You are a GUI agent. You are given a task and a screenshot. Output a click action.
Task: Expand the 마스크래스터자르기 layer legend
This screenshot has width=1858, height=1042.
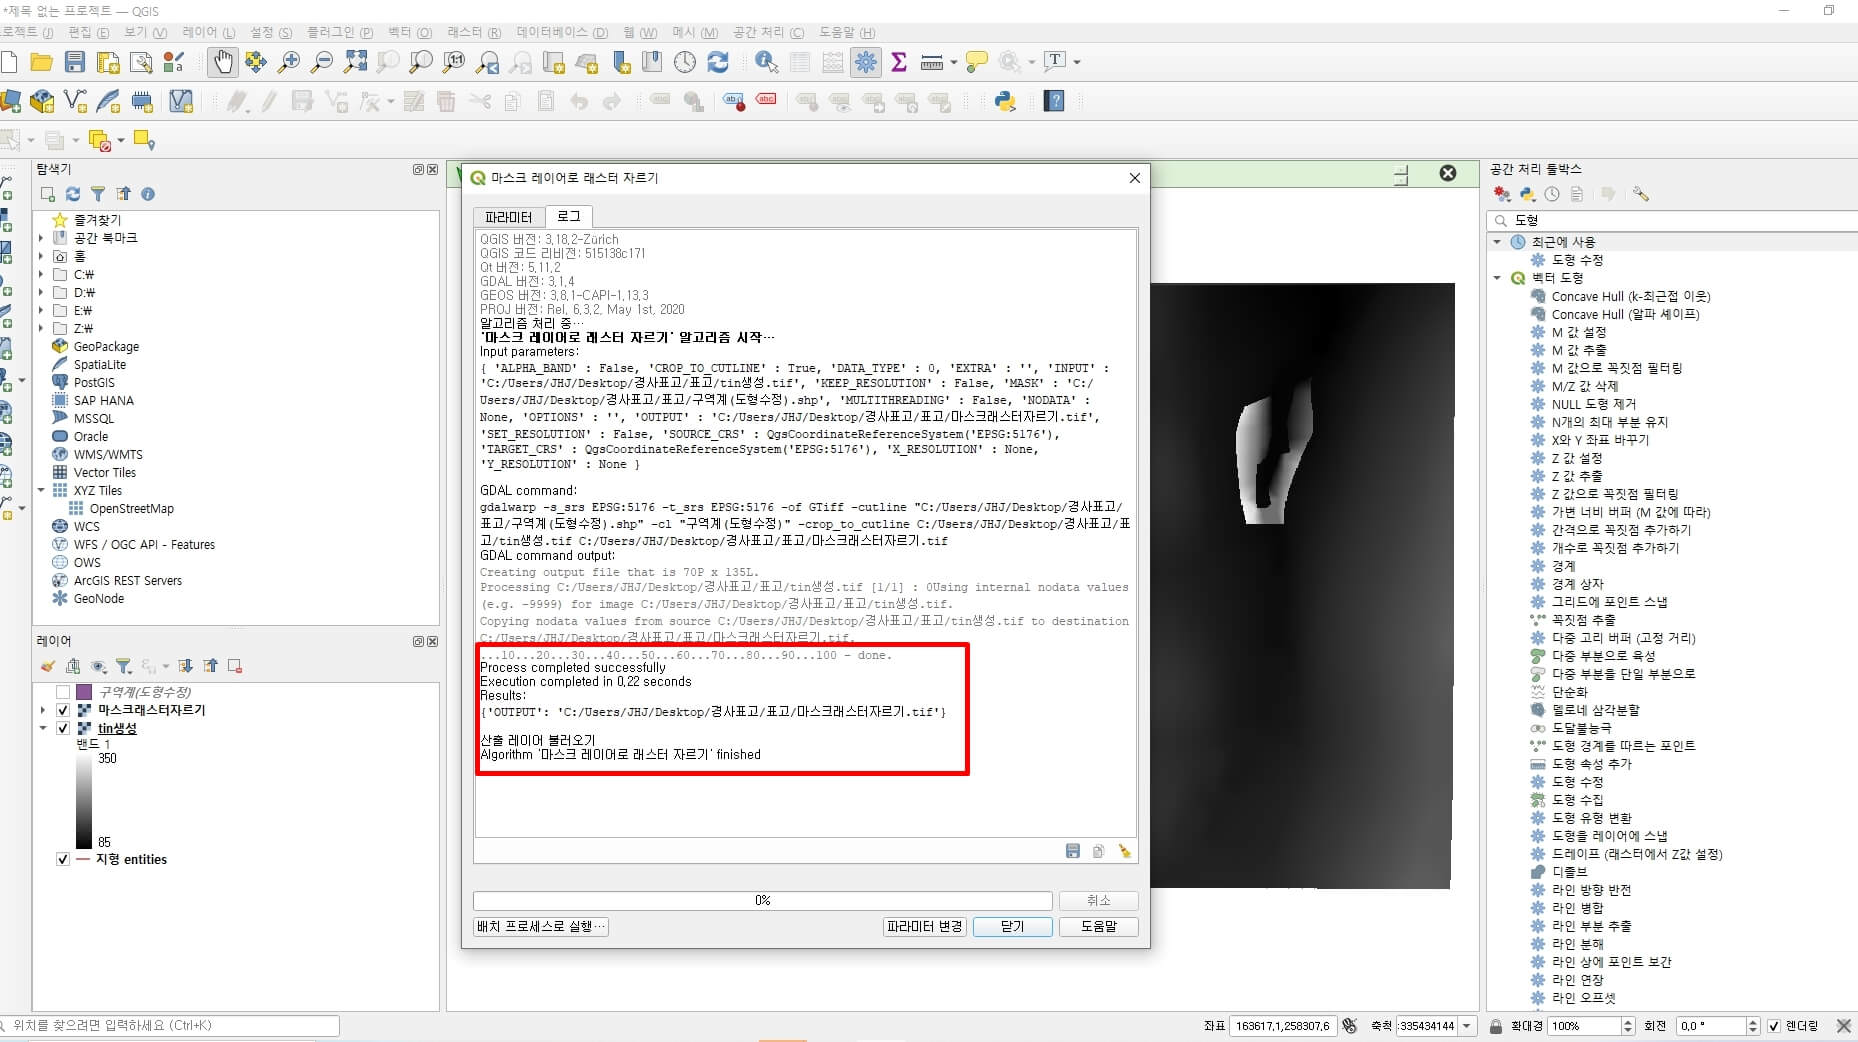pyautogui.click(x=42, y=710)
